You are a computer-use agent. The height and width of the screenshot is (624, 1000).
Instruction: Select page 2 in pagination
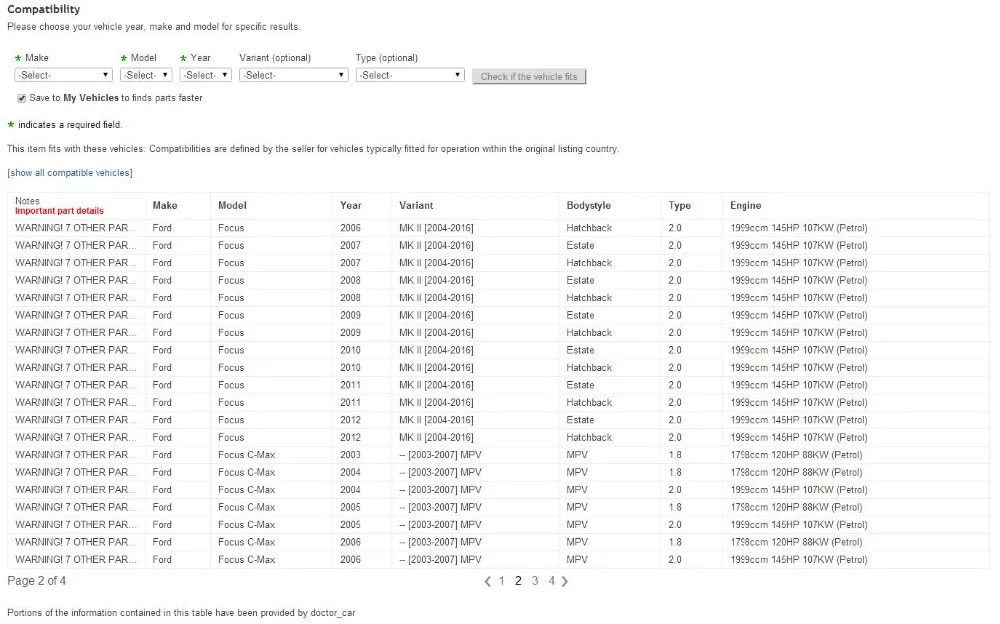click(518, 581)
